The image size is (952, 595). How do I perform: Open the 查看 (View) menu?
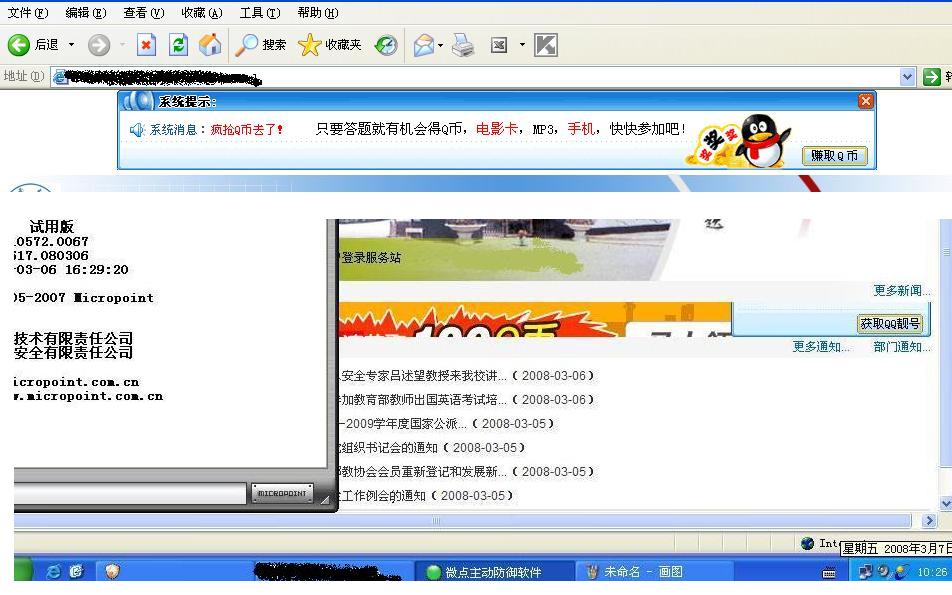pyautogui.click(x=143, y=13)
